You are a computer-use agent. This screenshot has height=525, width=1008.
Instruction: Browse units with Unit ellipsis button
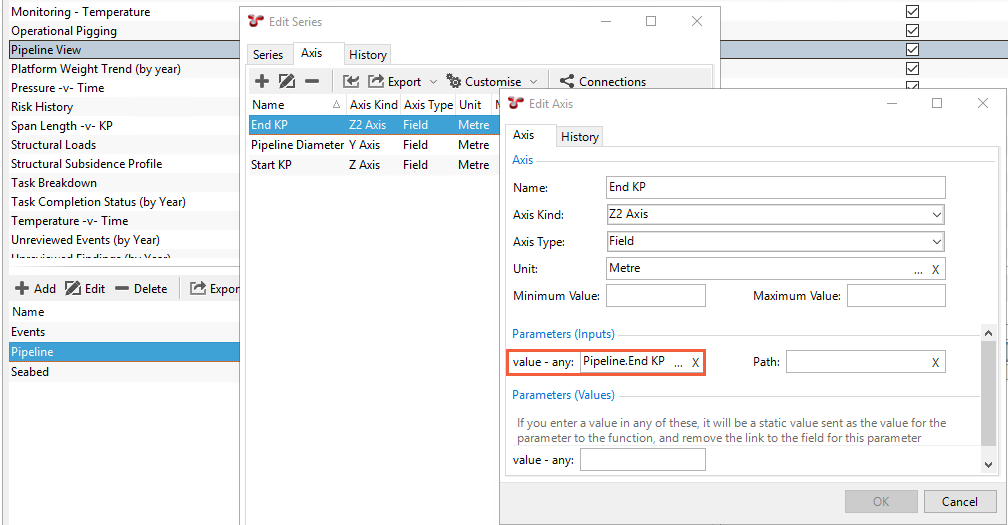pyautogui.click(x=918, y=271)
